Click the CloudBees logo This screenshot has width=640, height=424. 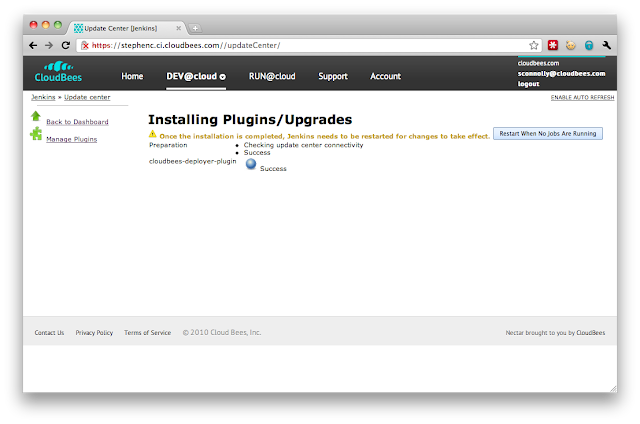(58, 73)
